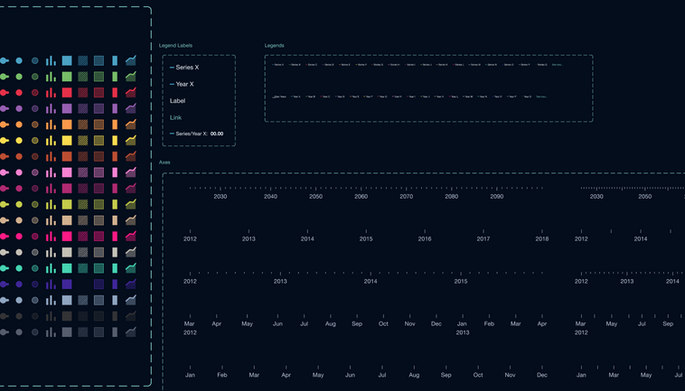Click the 'Link' legend label
The width and height of the screenshot is (685, 391).
176,118
